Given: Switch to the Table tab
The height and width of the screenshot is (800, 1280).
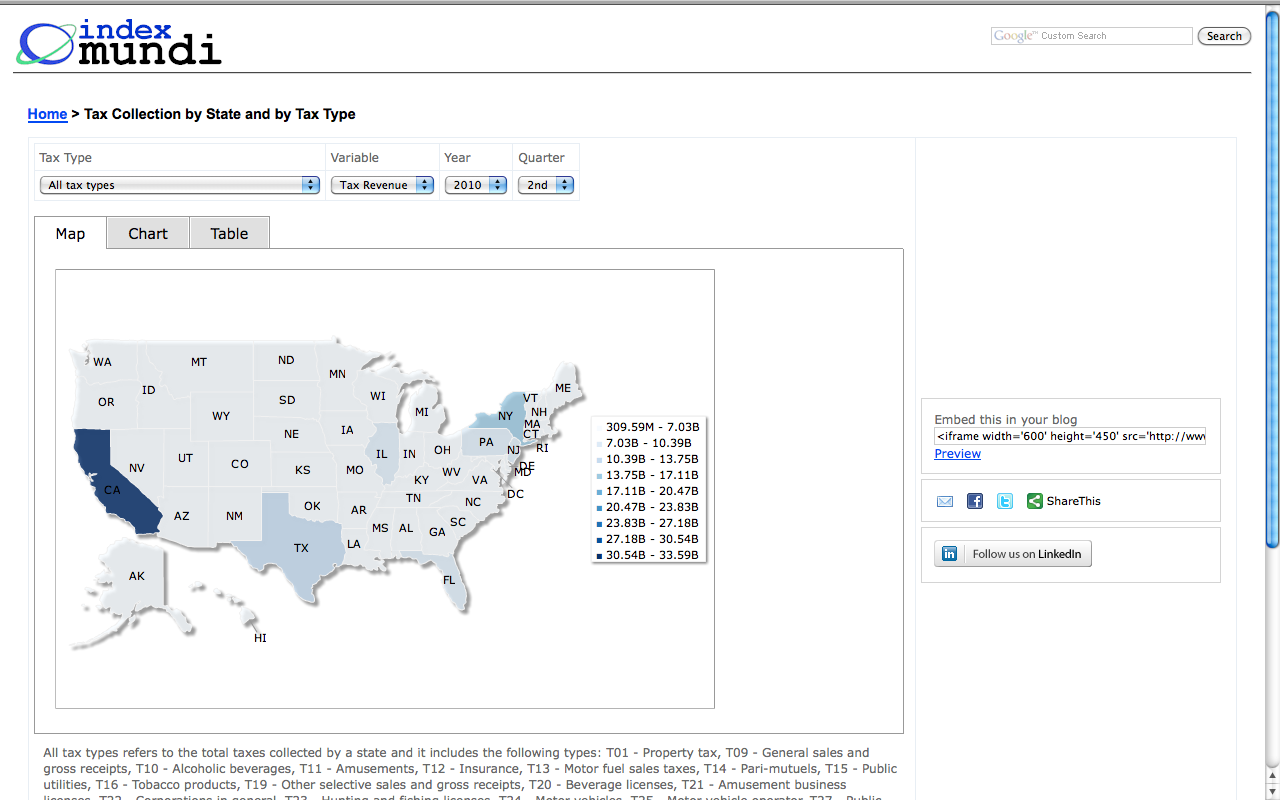Looking at the screenshot, I should pos(229,233).
